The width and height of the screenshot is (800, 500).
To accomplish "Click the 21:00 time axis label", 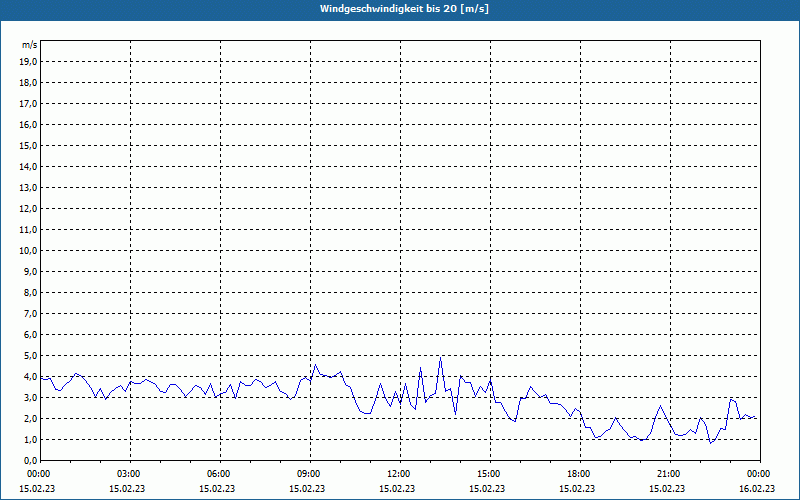I will click(670, 474).
